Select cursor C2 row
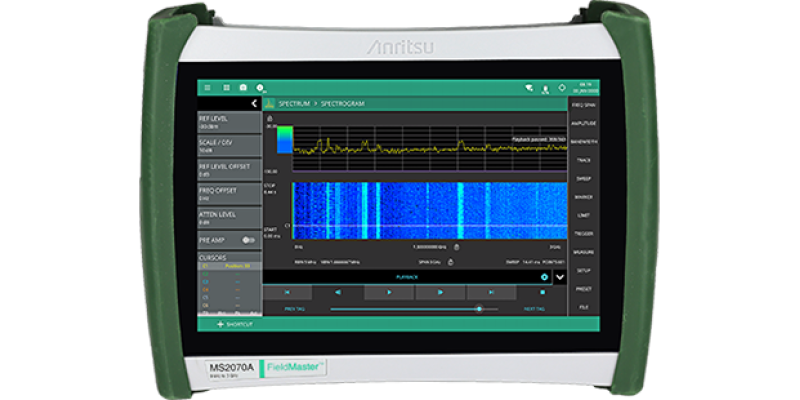 point(230,274)
